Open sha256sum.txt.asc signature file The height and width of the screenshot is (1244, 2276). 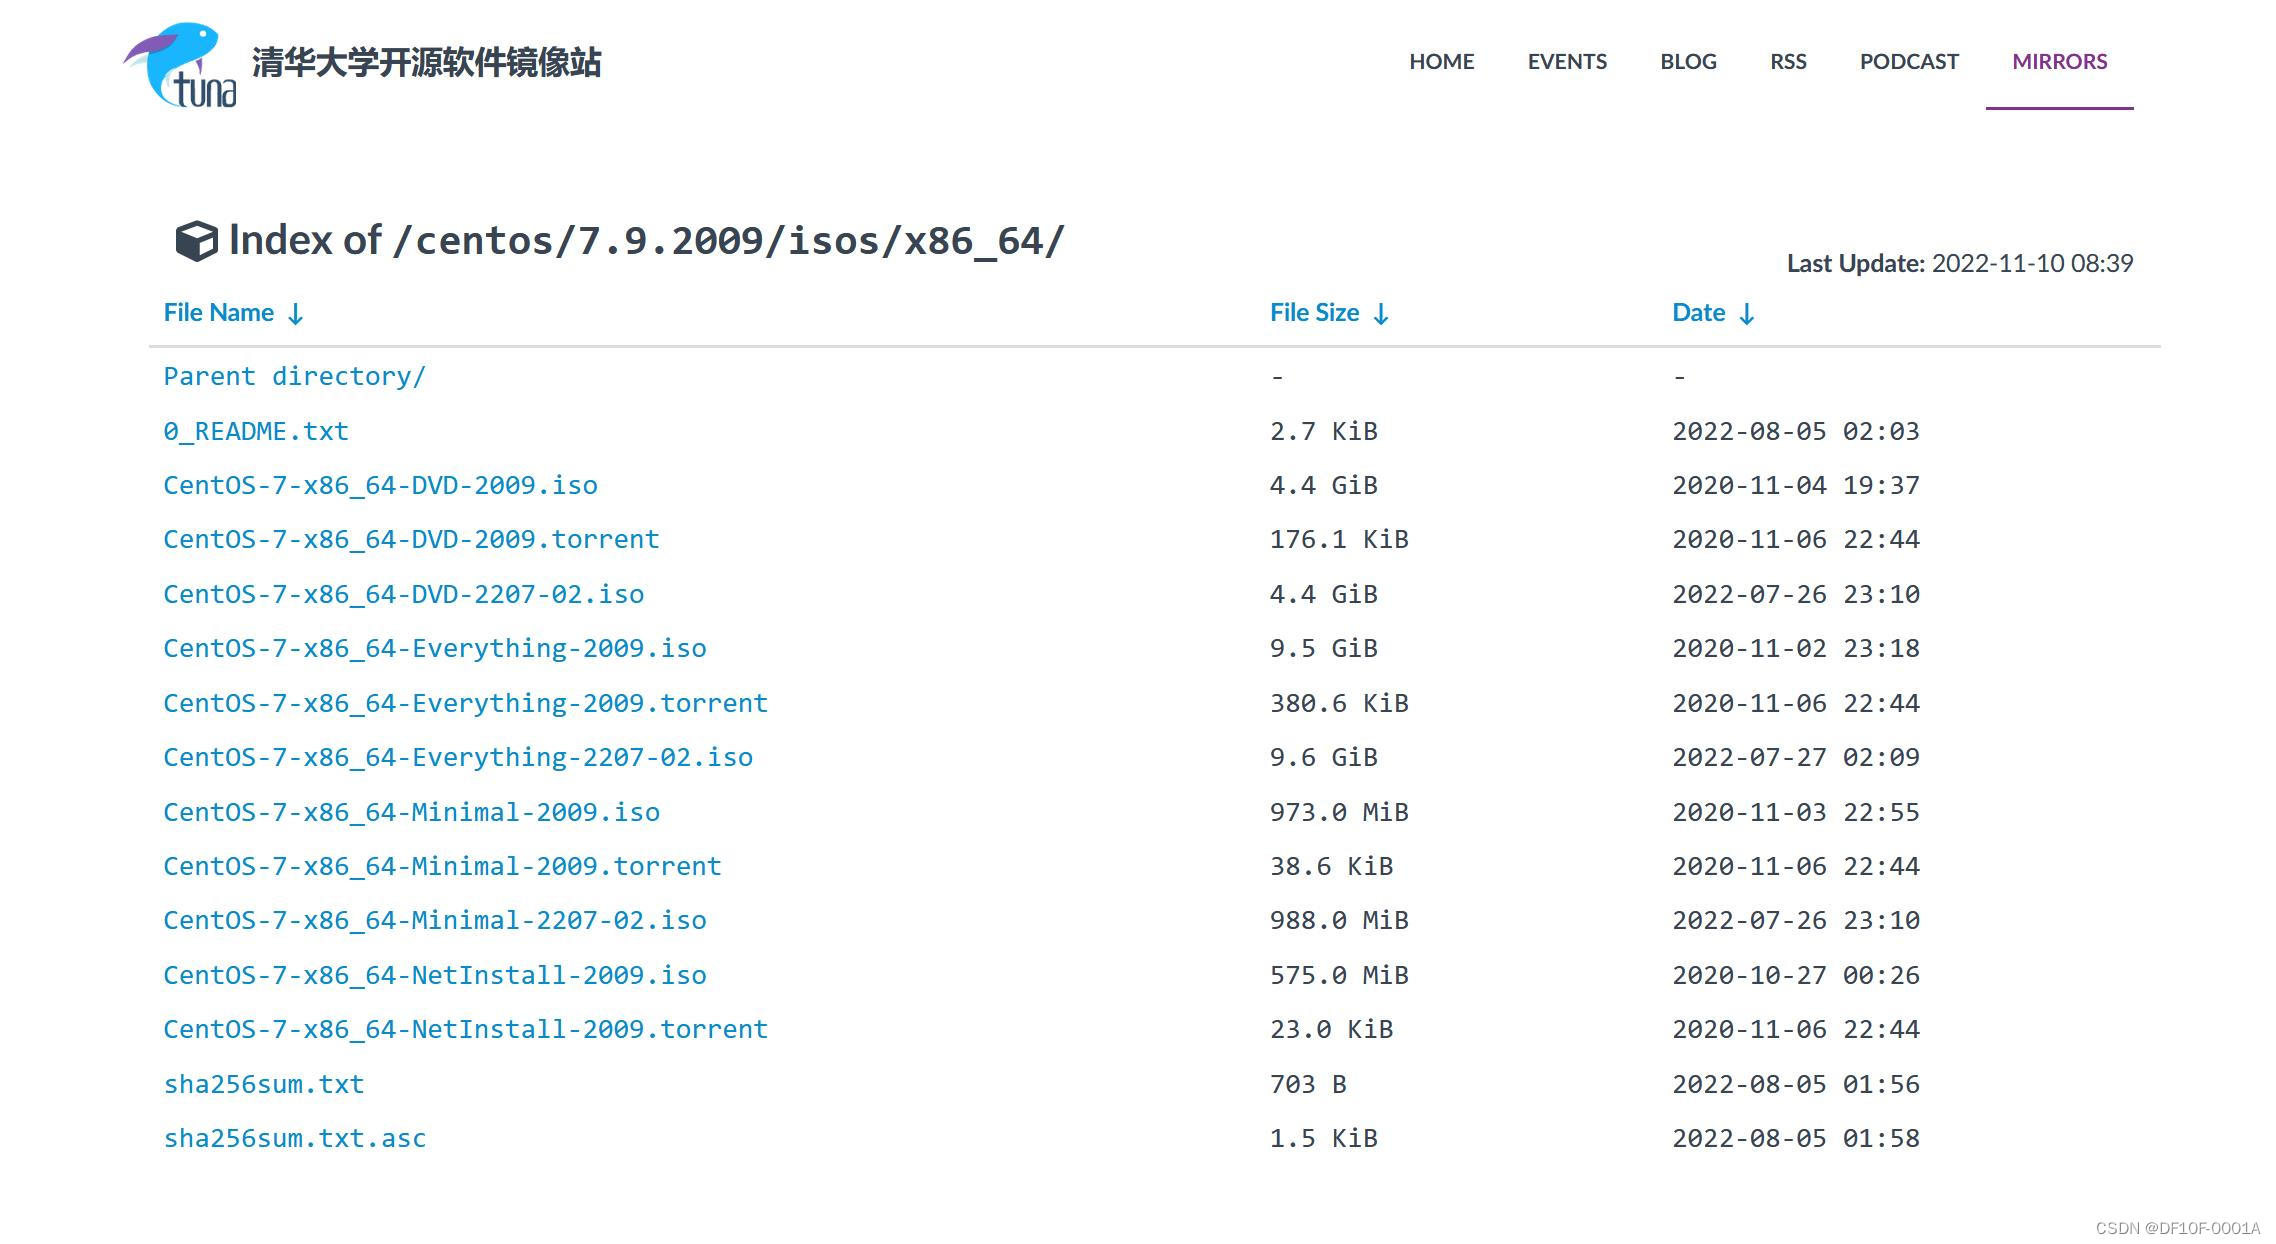click(x=295, y=1138)
